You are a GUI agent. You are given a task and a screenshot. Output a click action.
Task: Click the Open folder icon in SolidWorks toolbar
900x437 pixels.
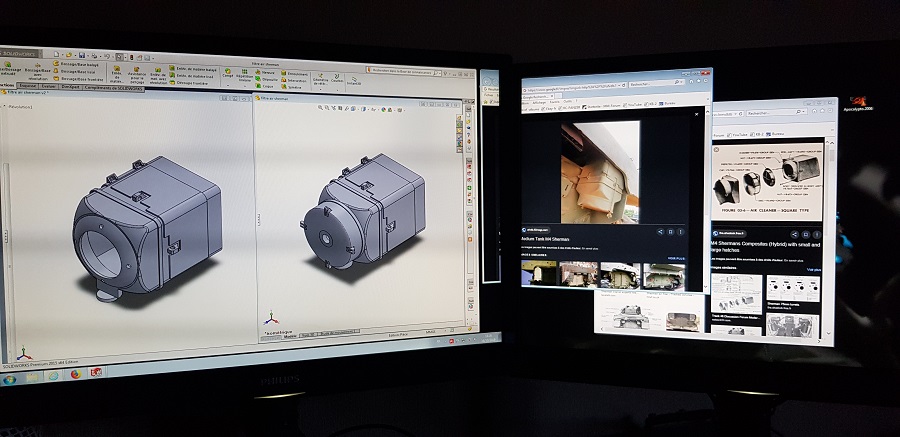(x=69, y=55)
